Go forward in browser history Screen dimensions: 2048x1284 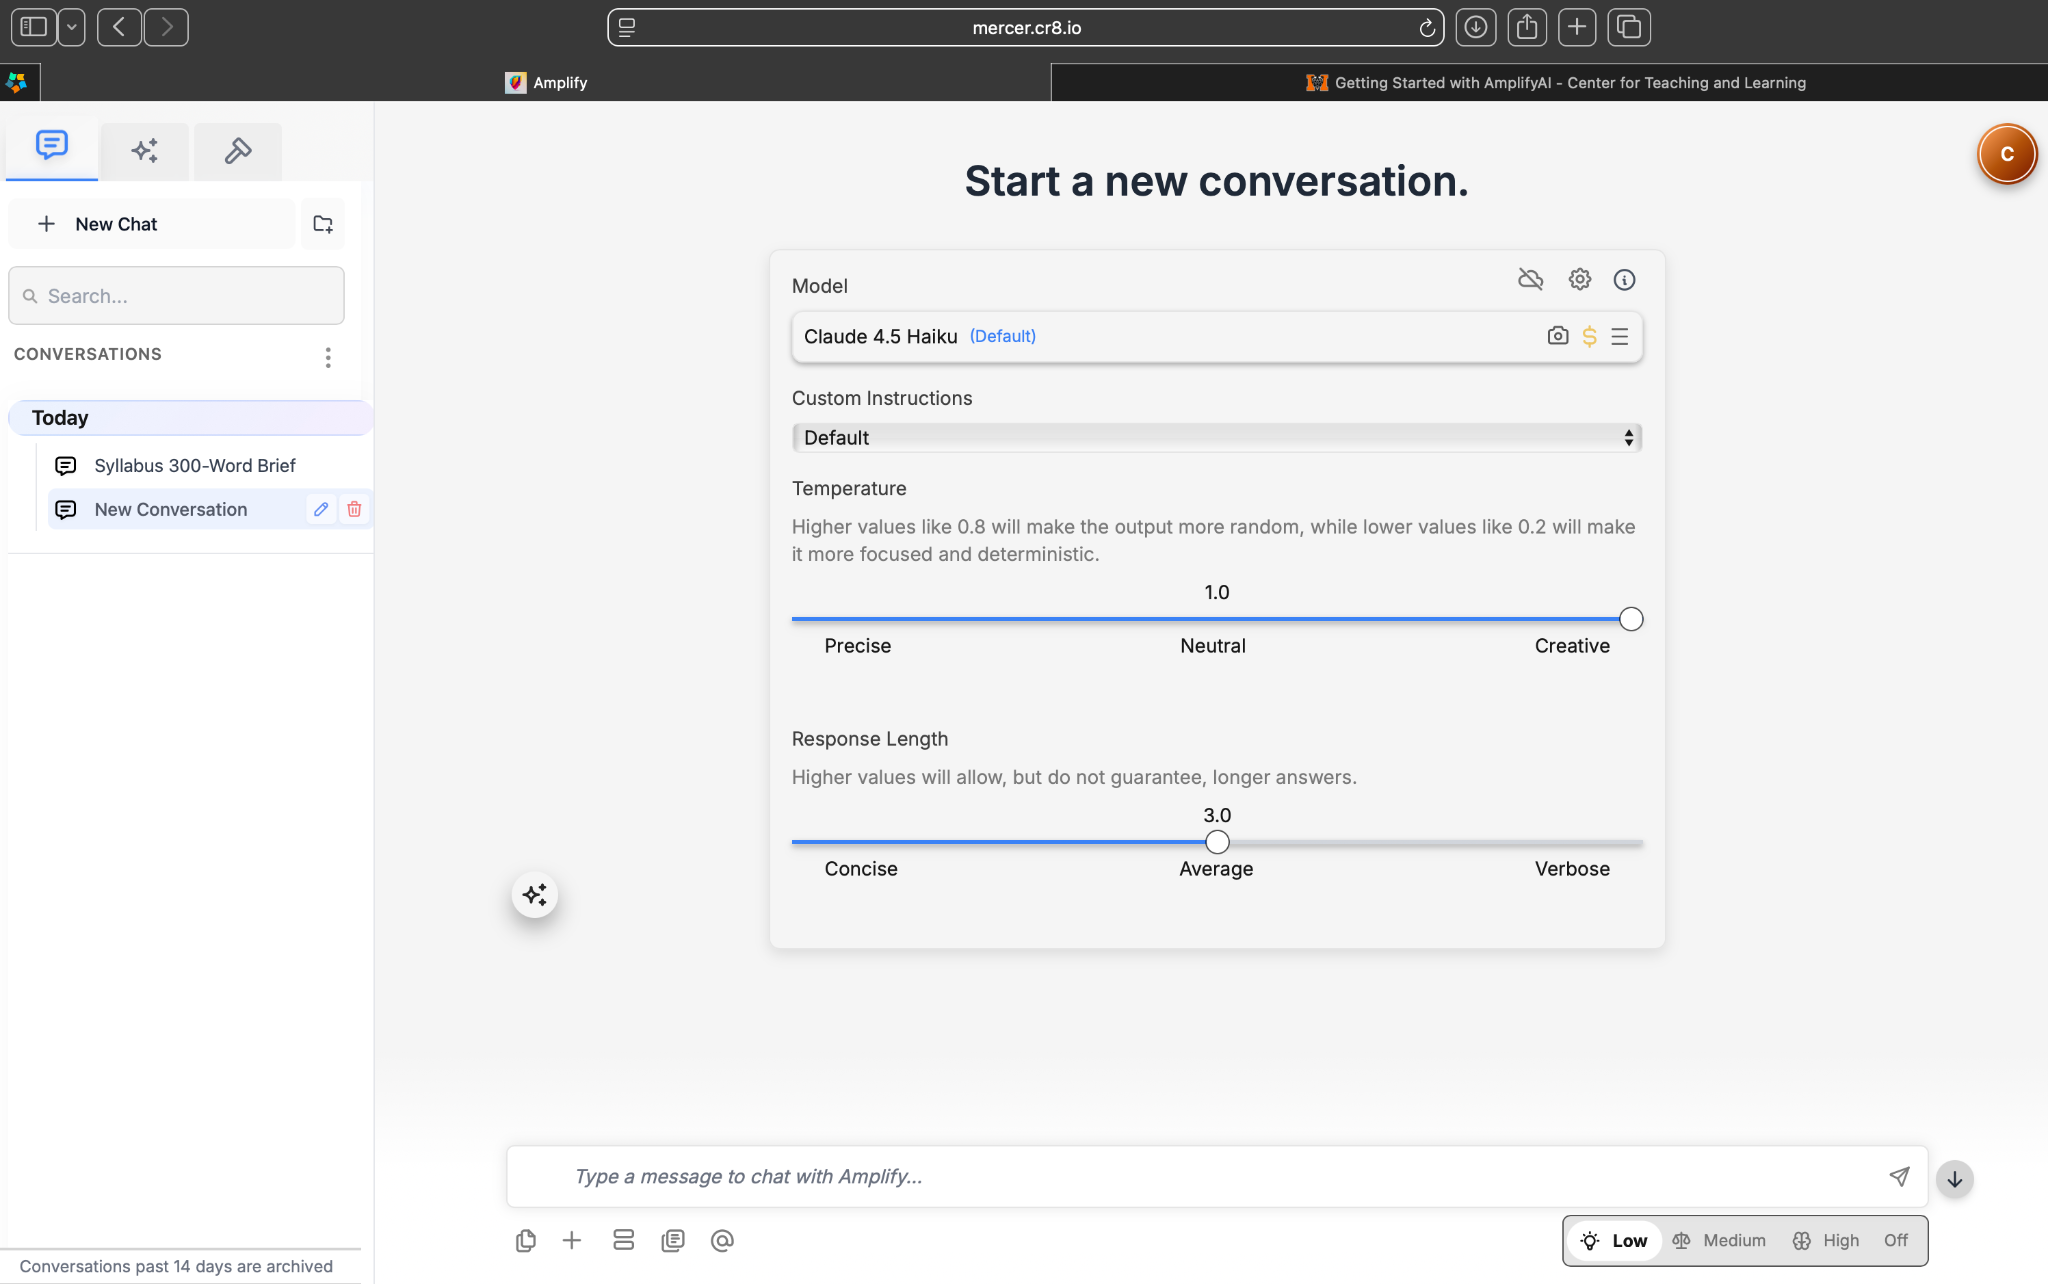(x=166, y=27)
